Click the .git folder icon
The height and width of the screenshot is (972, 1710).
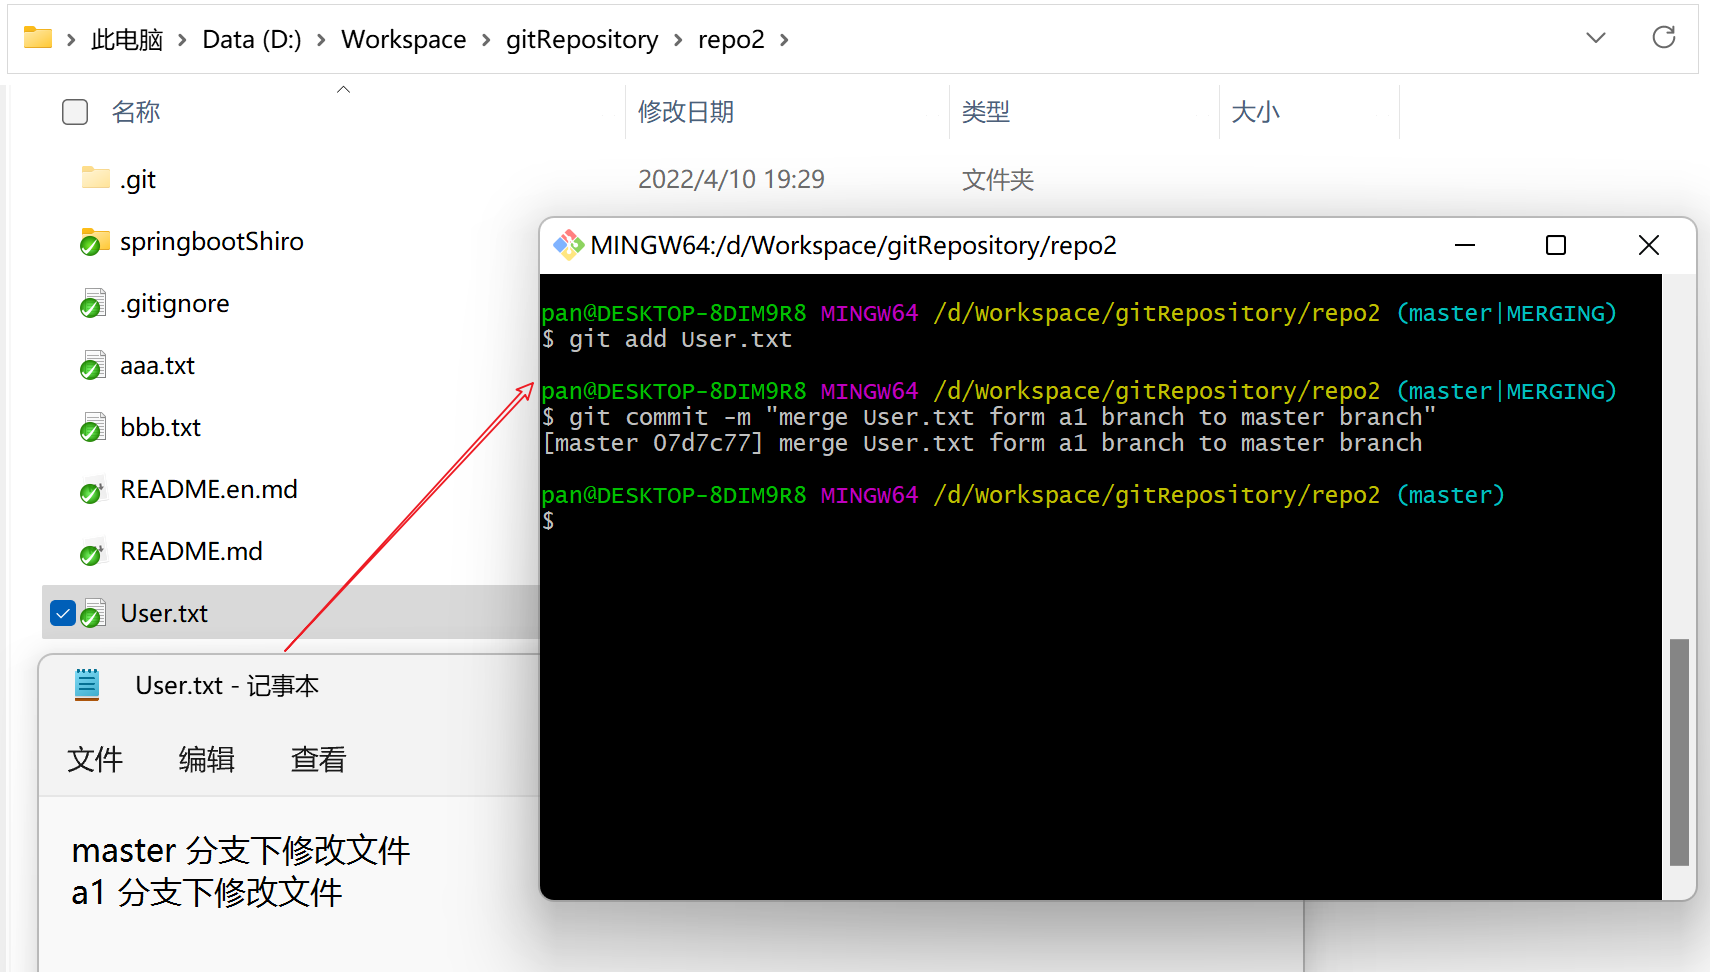click(x=95, y=178)
